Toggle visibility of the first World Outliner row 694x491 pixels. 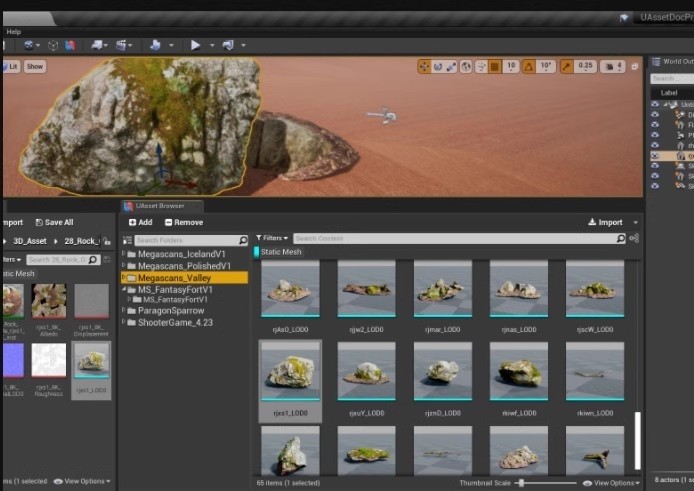click(x=655, y=104)
